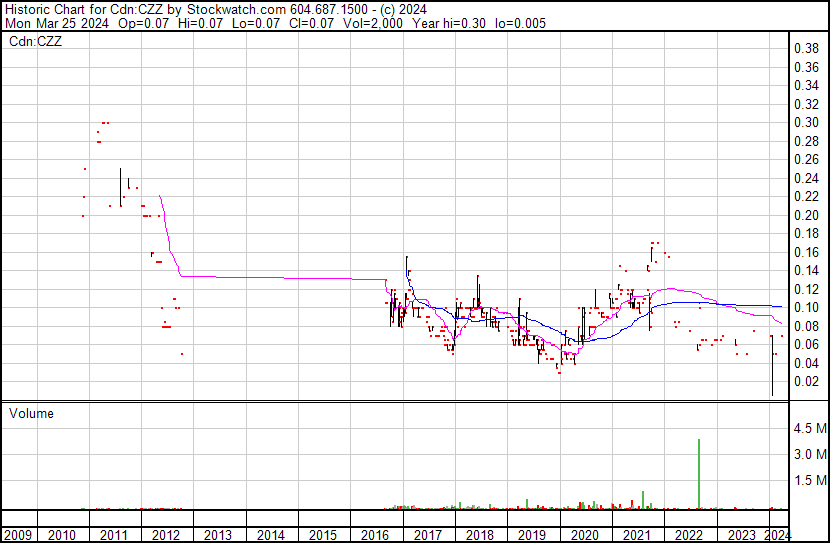This screenshot has height=543, width=830.
Task: Click the 2011 year label on time axis
Action: pyautogui.click(x=114, y=535)
